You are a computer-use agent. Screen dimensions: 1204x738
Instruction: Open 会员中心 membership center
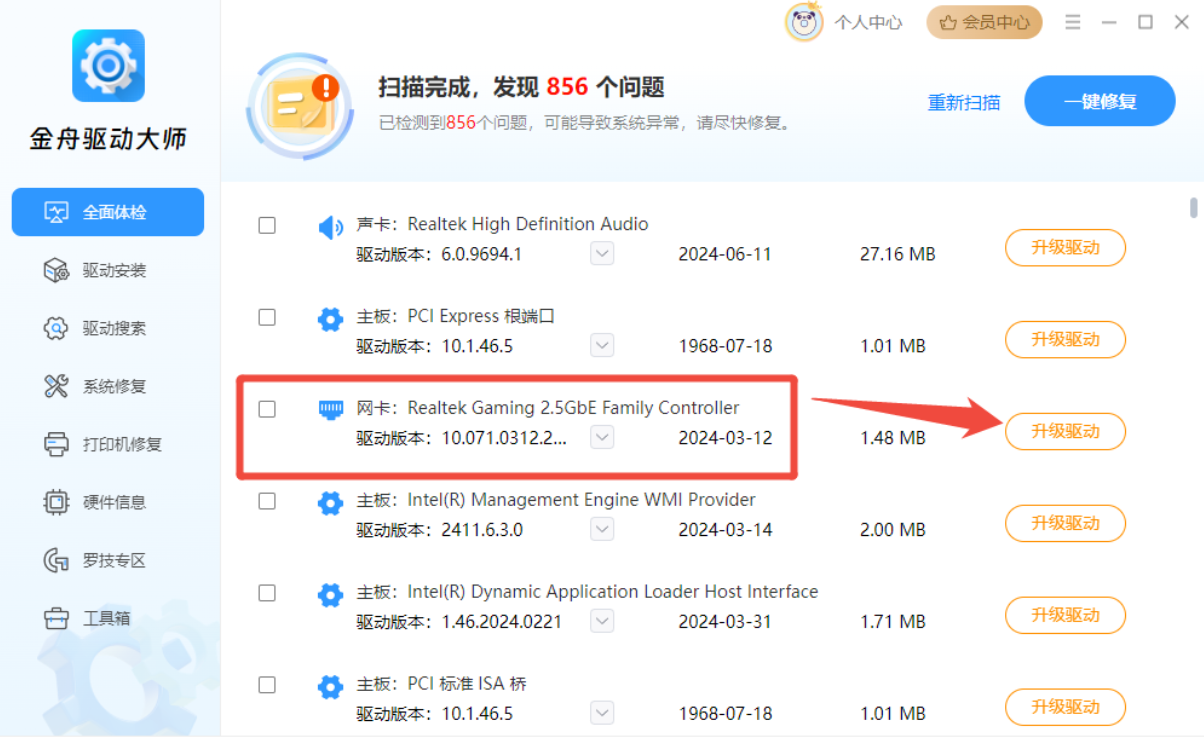[x=984, y=22]
